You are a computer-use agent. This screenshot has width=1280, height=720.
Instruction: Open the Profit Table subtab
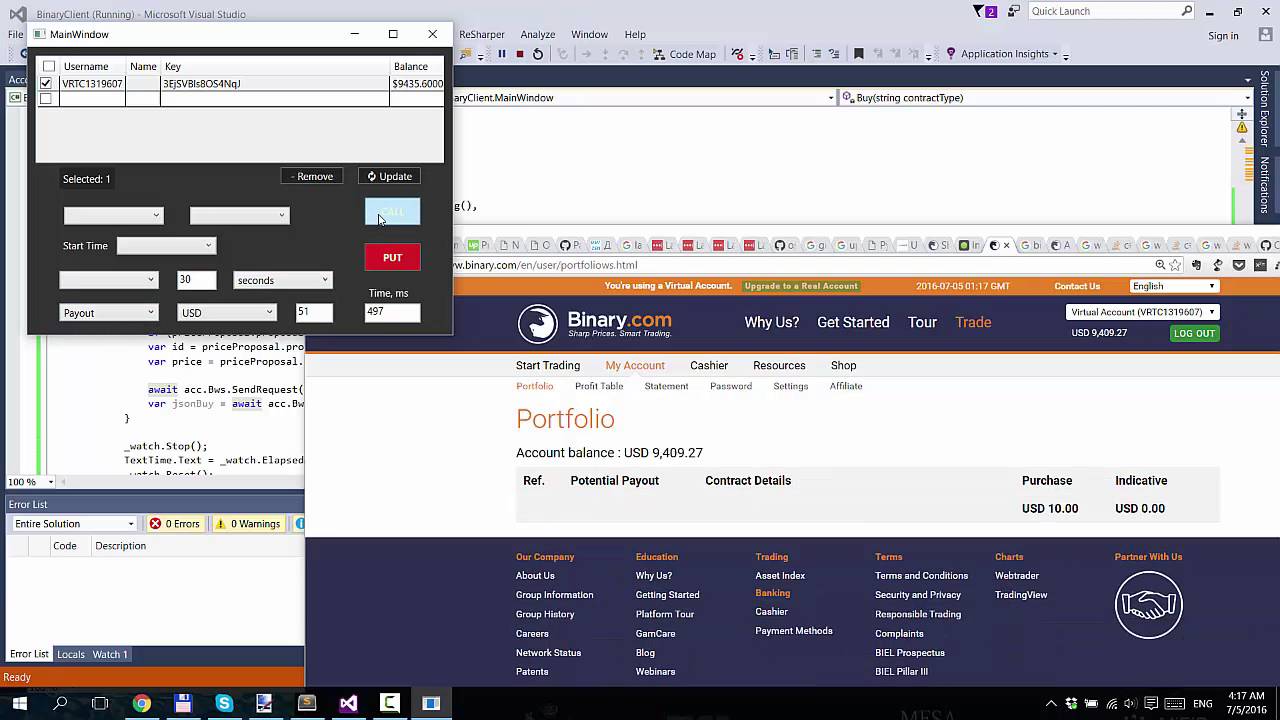599,386
